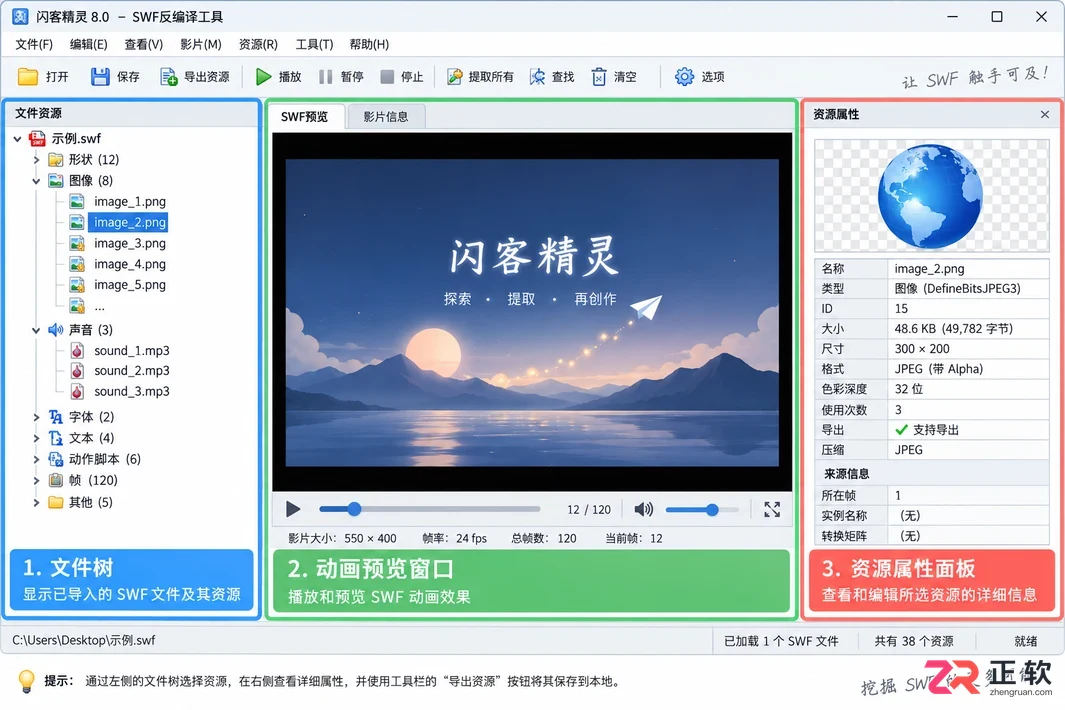
Task: Collapse the 示例.swf root node
Action: coord(17,139)
